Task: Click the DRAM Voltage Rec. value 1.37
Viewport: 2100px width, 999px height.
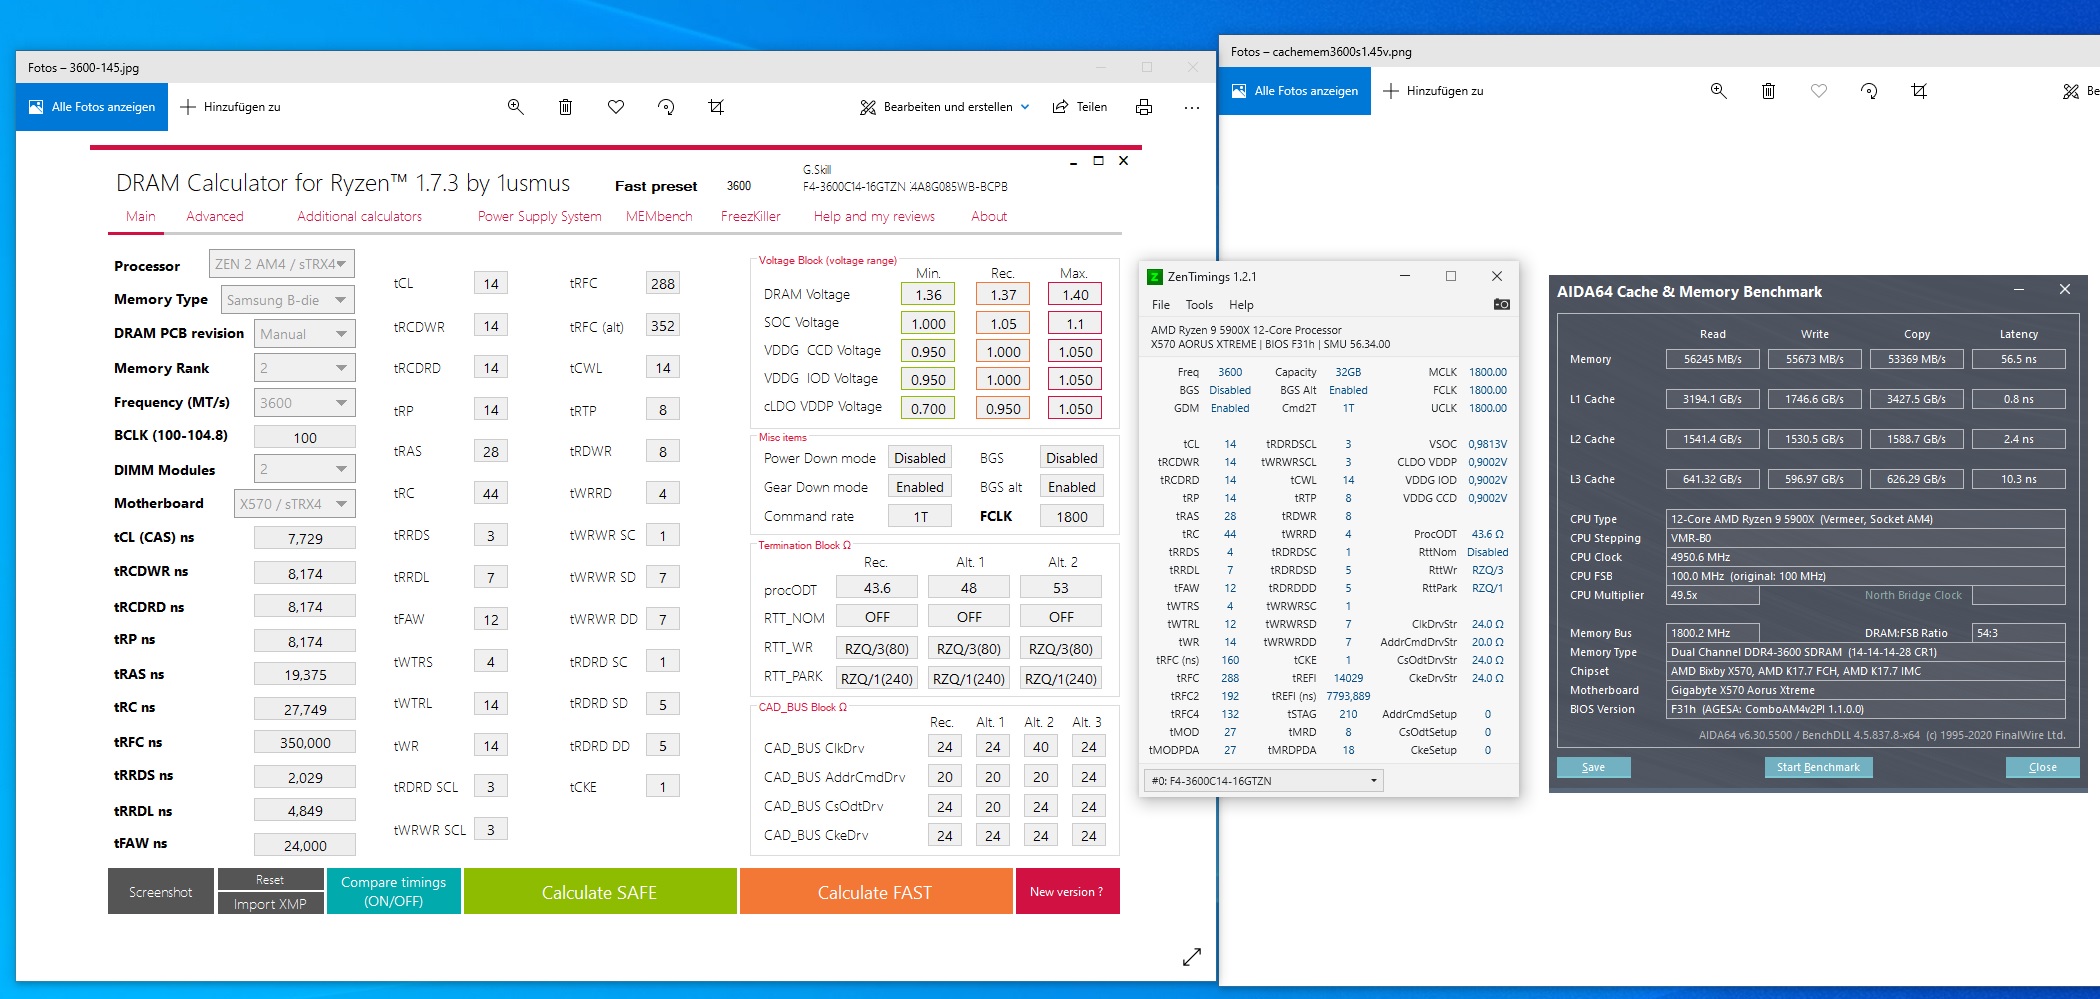Action: tap(1003, 294)
